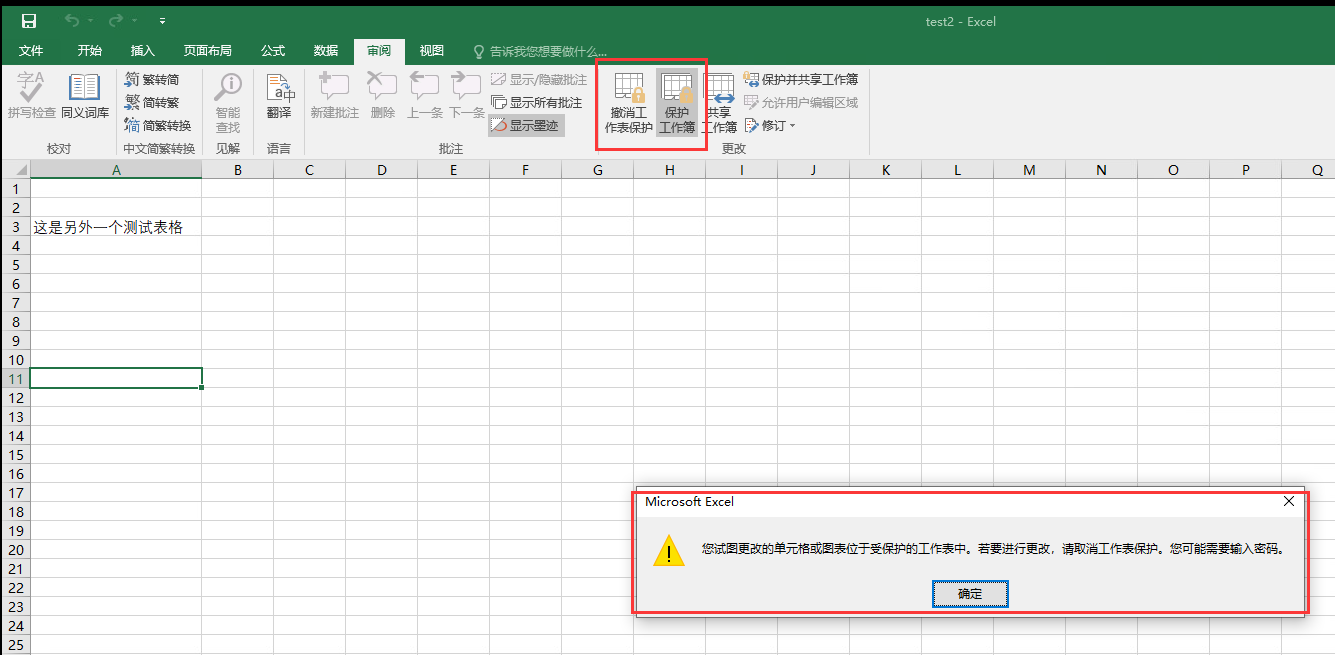The height and width of the screenshot is (655, 1335).
Task: Open 简繁转换 conversion dialog
Action: pos(158,125)
